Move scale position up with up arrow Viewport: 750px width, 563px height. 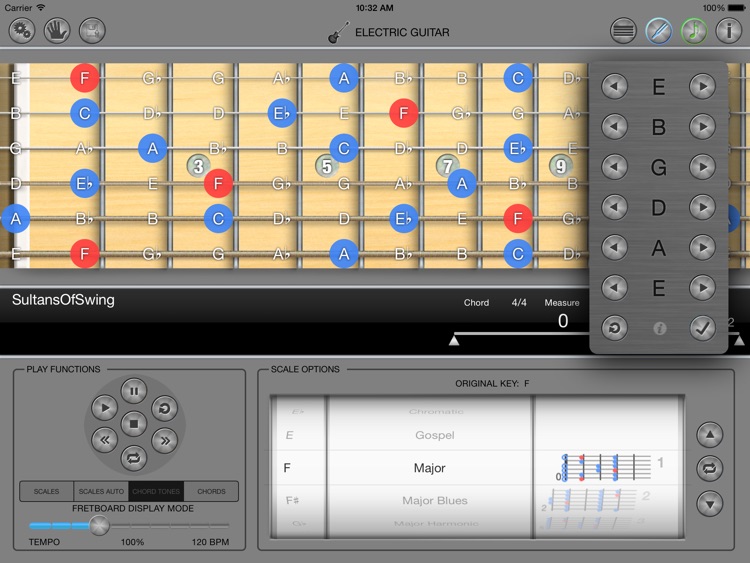(x=710, y=435)
